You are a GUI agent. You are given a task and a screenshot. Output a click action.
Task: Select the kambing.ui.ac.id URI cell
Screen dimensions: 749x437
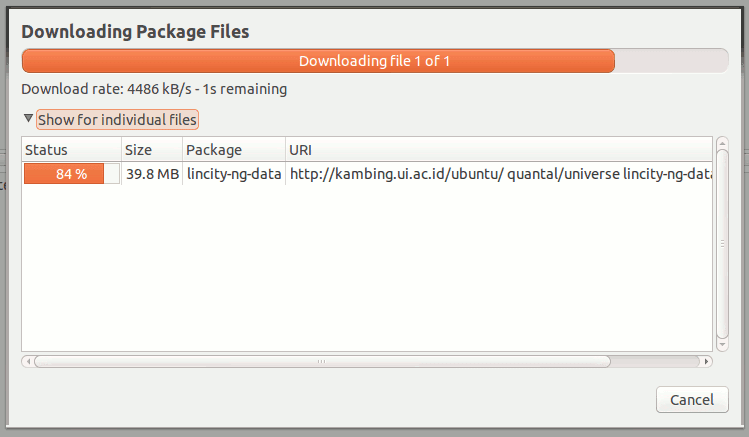498,174
